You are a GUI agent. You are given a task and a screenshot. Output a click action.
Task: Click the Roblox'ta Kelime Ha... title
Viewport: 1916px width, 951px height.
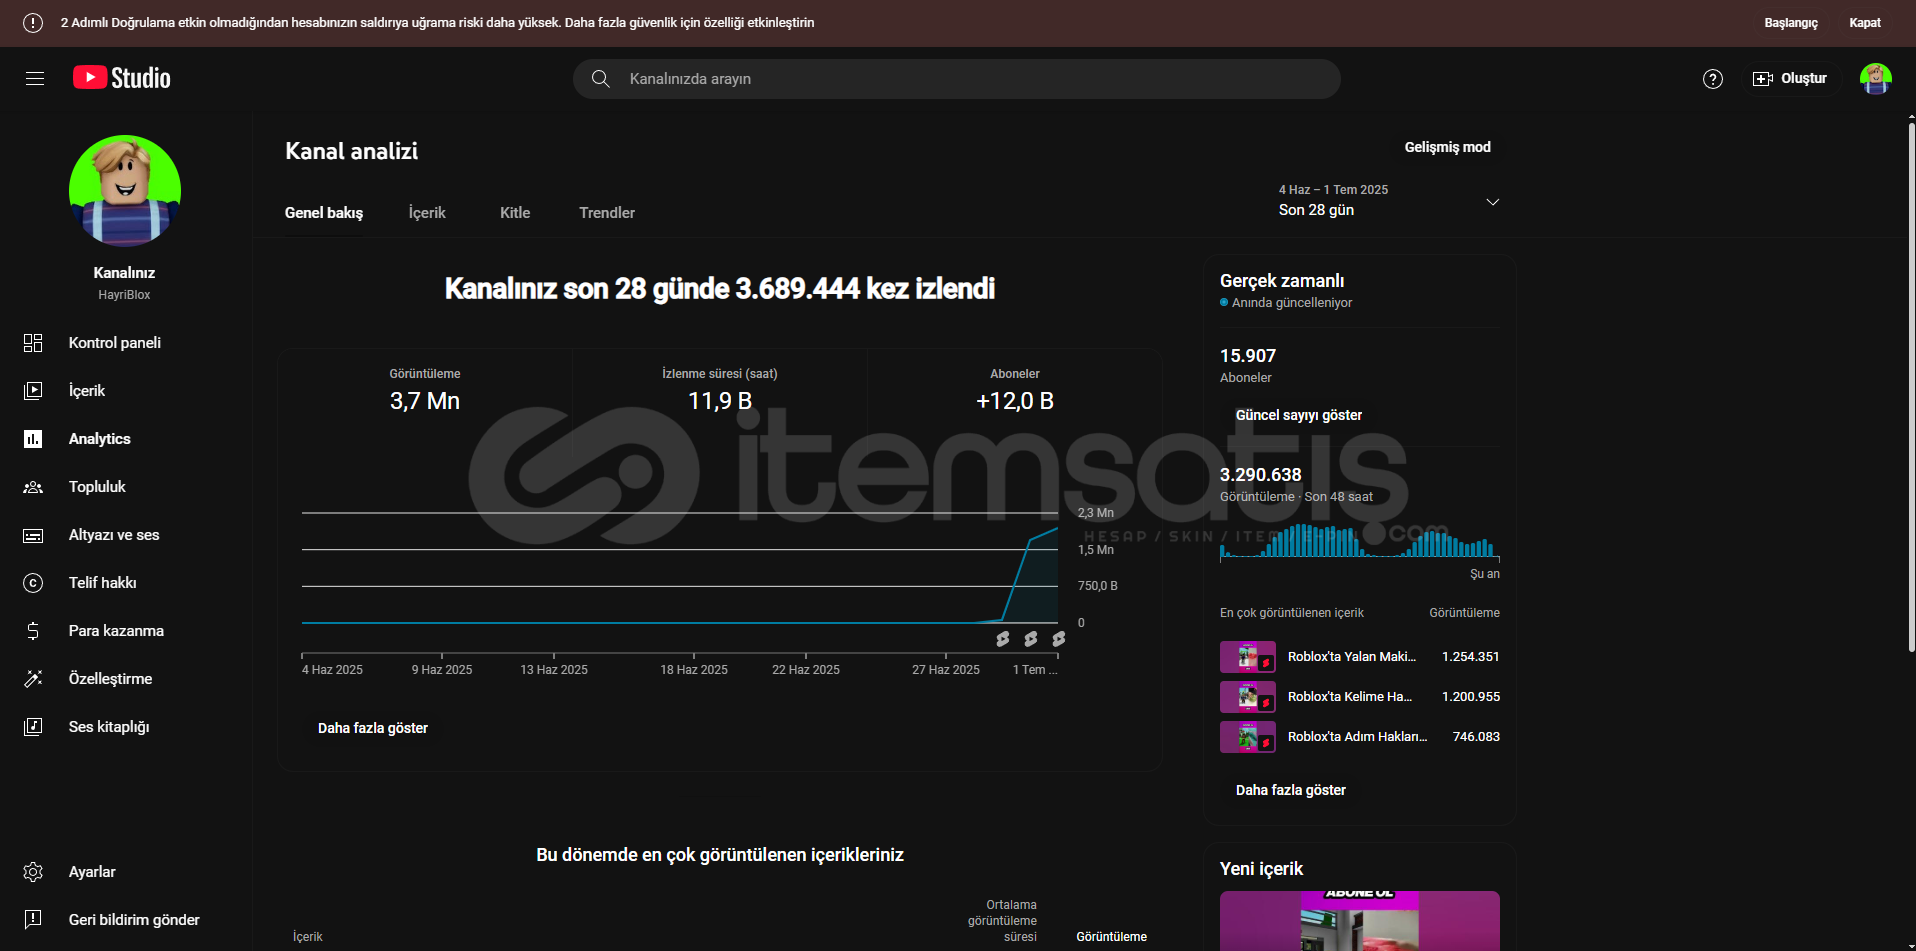(1350, 697)
